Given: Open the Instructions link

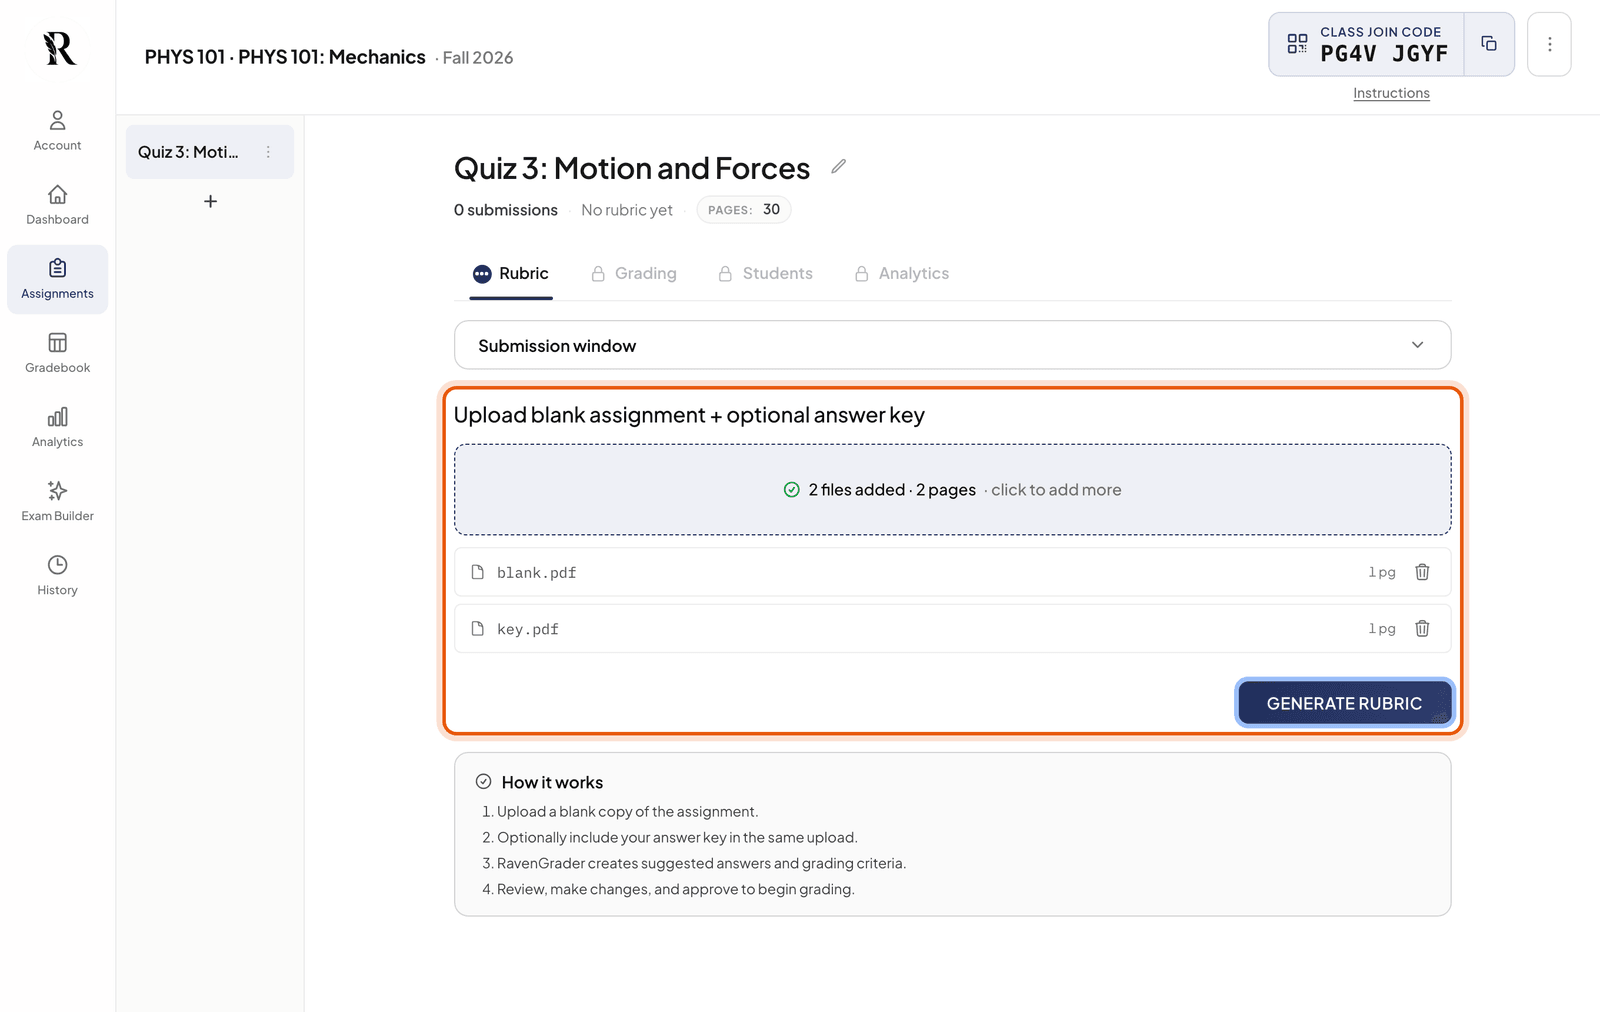Looking at the screenshot, I should pos(1391,93).
